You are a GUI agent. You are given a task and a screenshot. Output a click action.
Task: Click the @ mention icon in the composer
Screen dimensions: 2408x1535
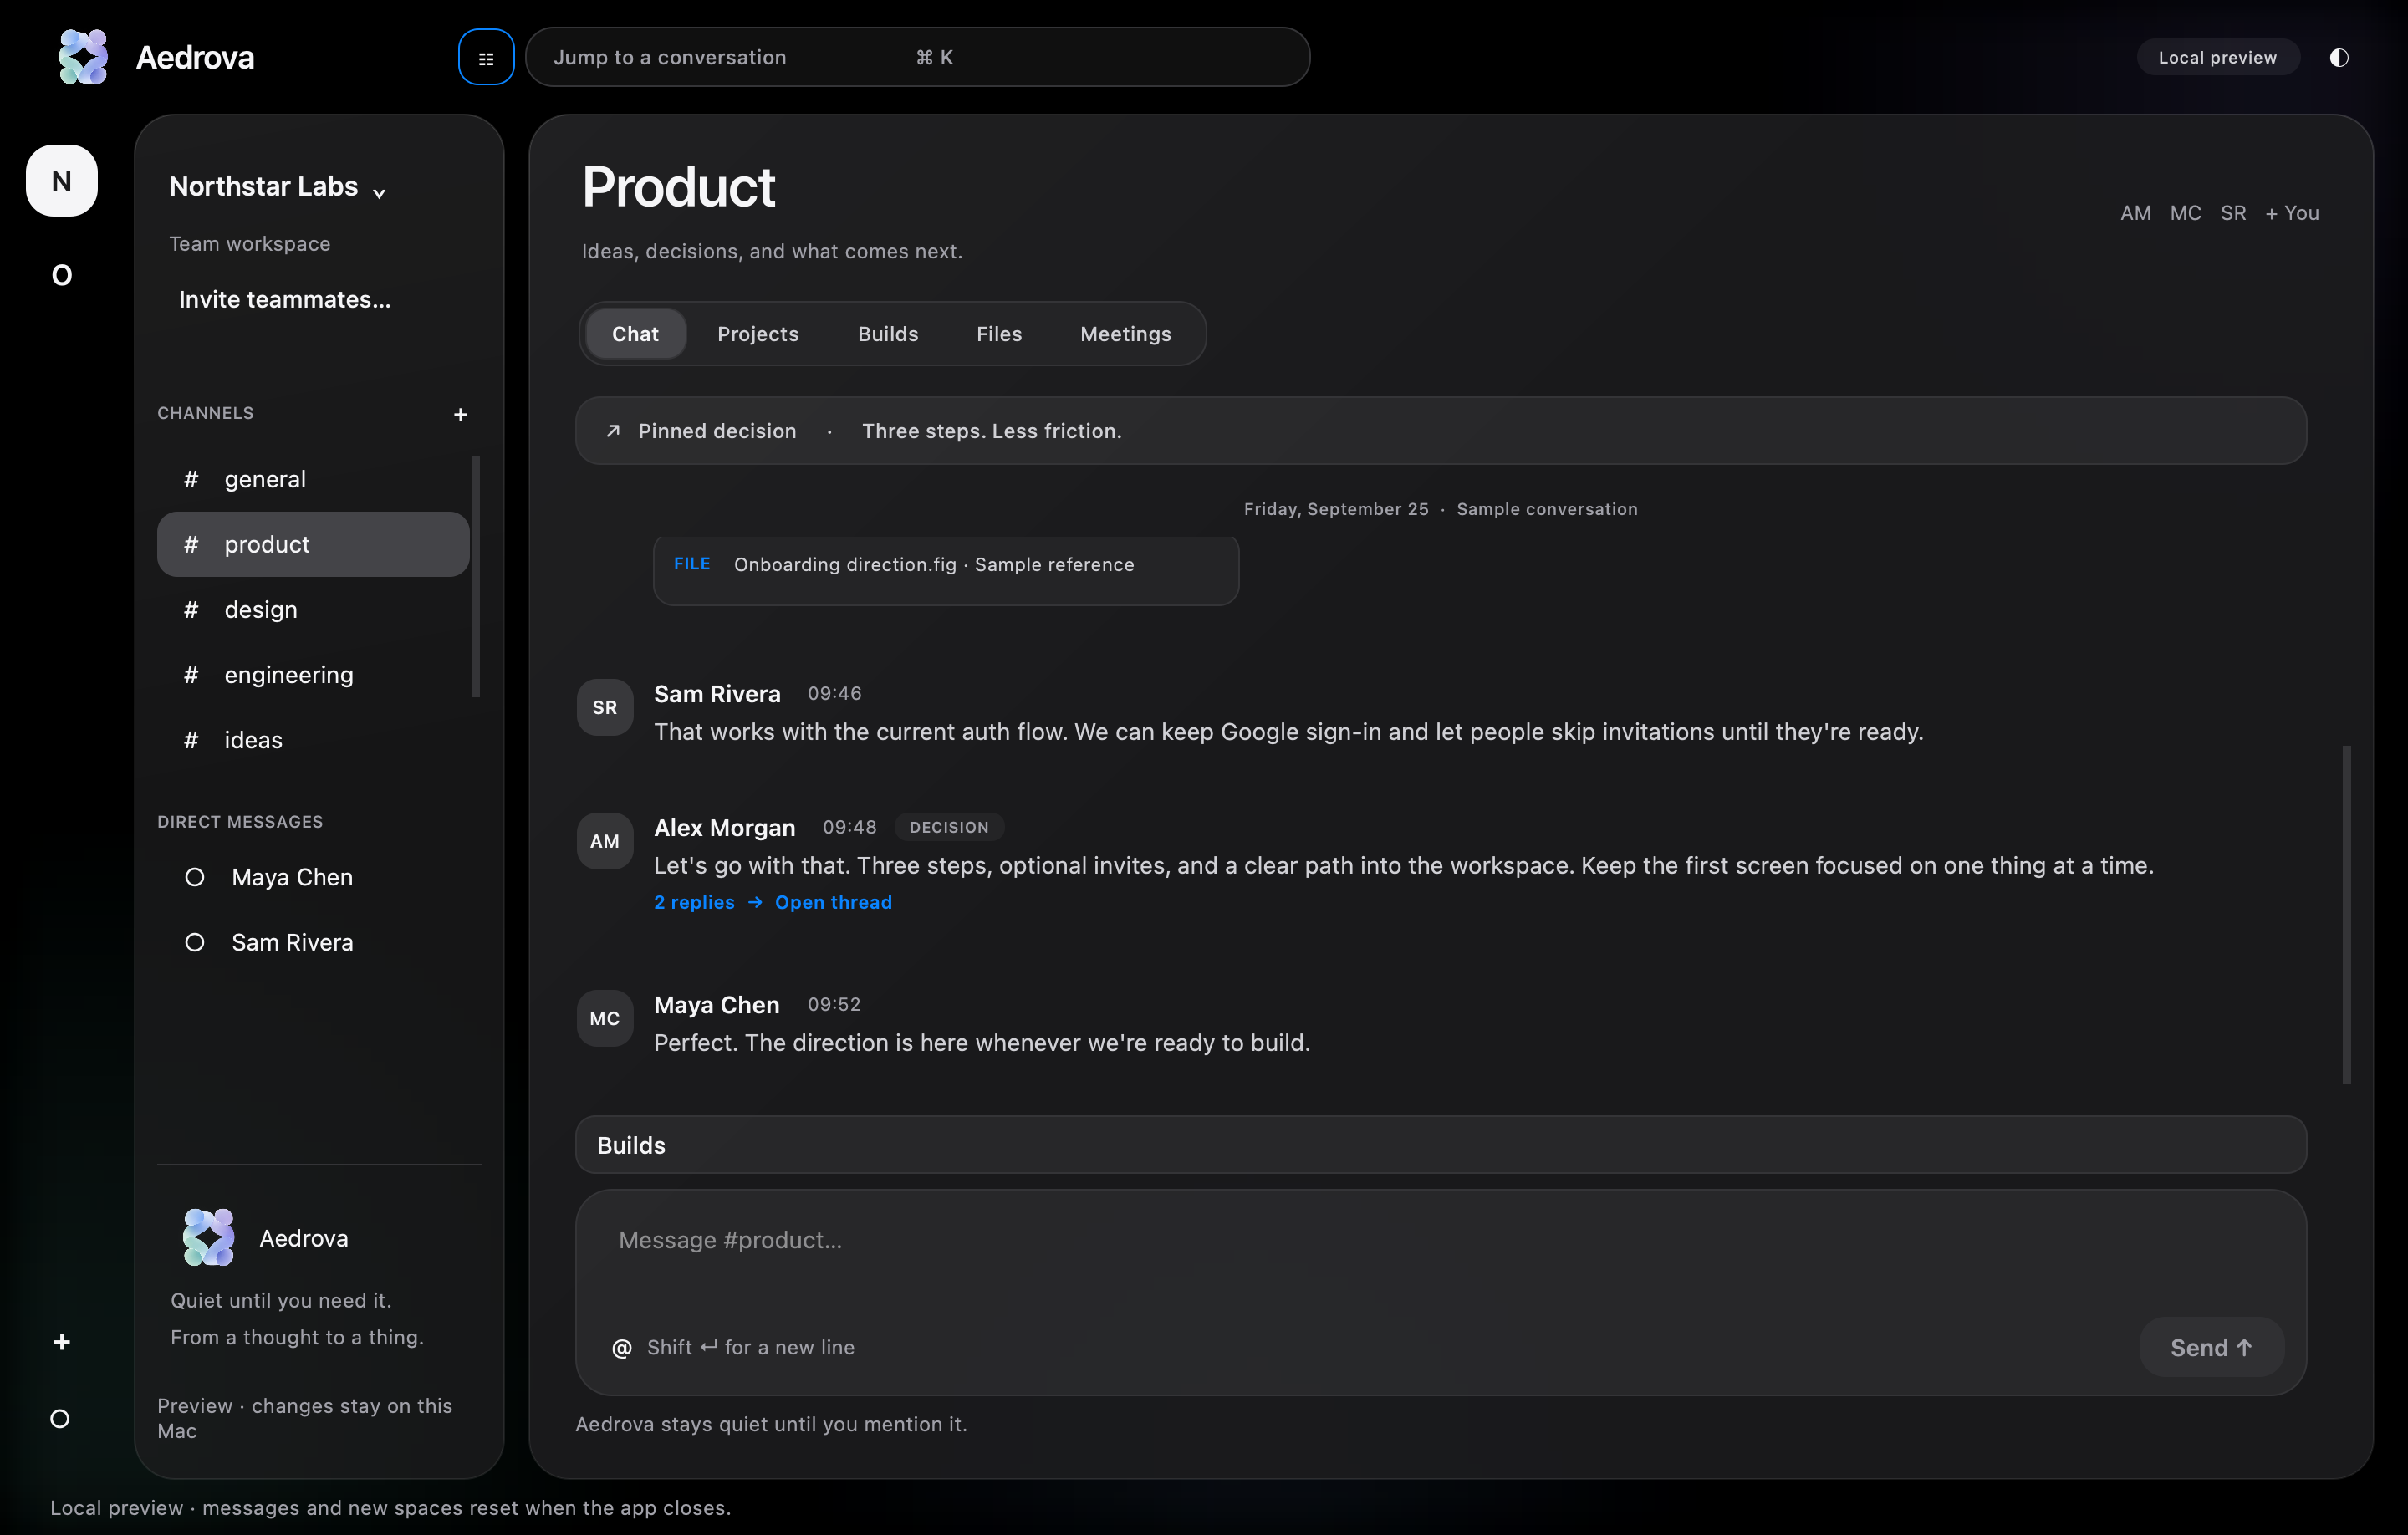[x=622, y=1348]
